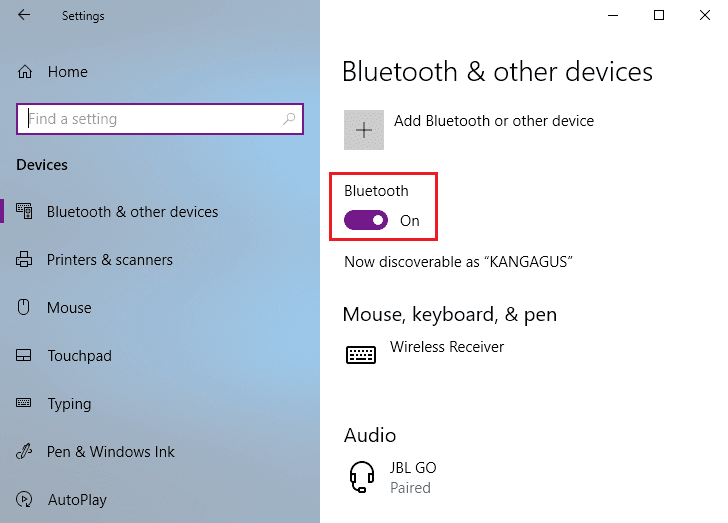Click the Touchpad icon in sidebar

[x=25, y=356]
